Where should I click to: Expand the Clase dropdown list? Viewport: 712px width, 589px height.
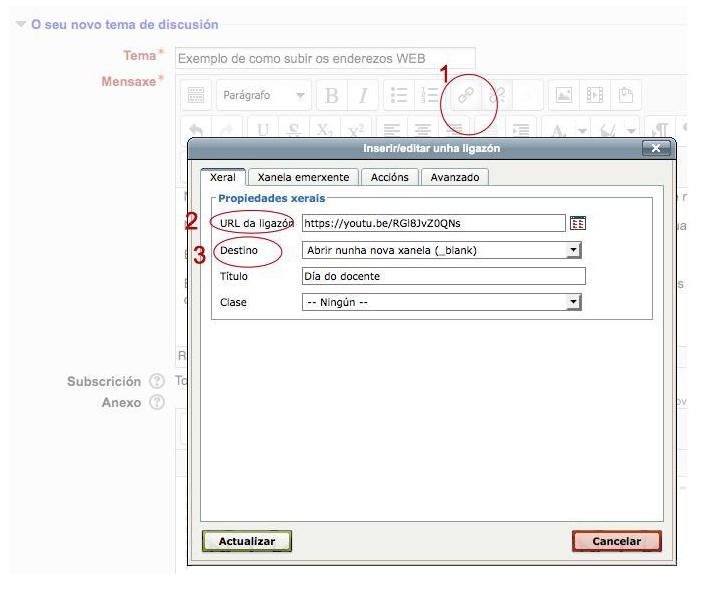573,302
